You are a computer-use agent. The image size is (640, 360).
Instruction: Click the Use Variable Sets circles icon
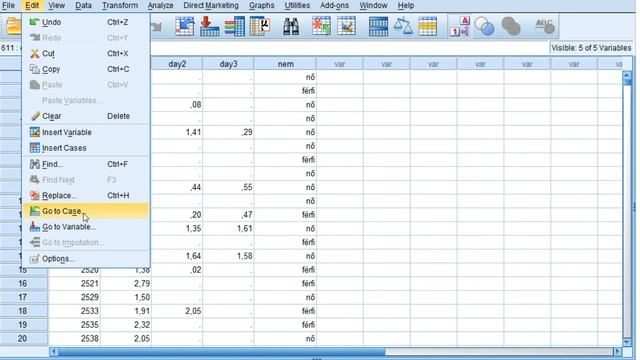point(485,27)
